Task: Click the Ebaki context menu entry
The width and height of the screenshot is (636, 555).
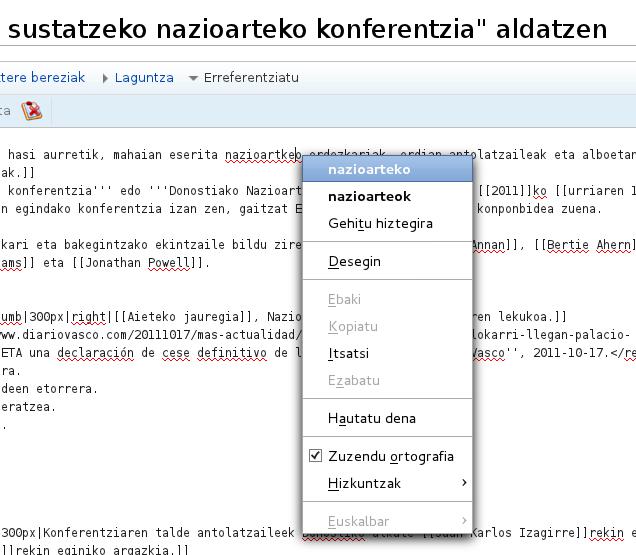Action: tap(344, 299)
